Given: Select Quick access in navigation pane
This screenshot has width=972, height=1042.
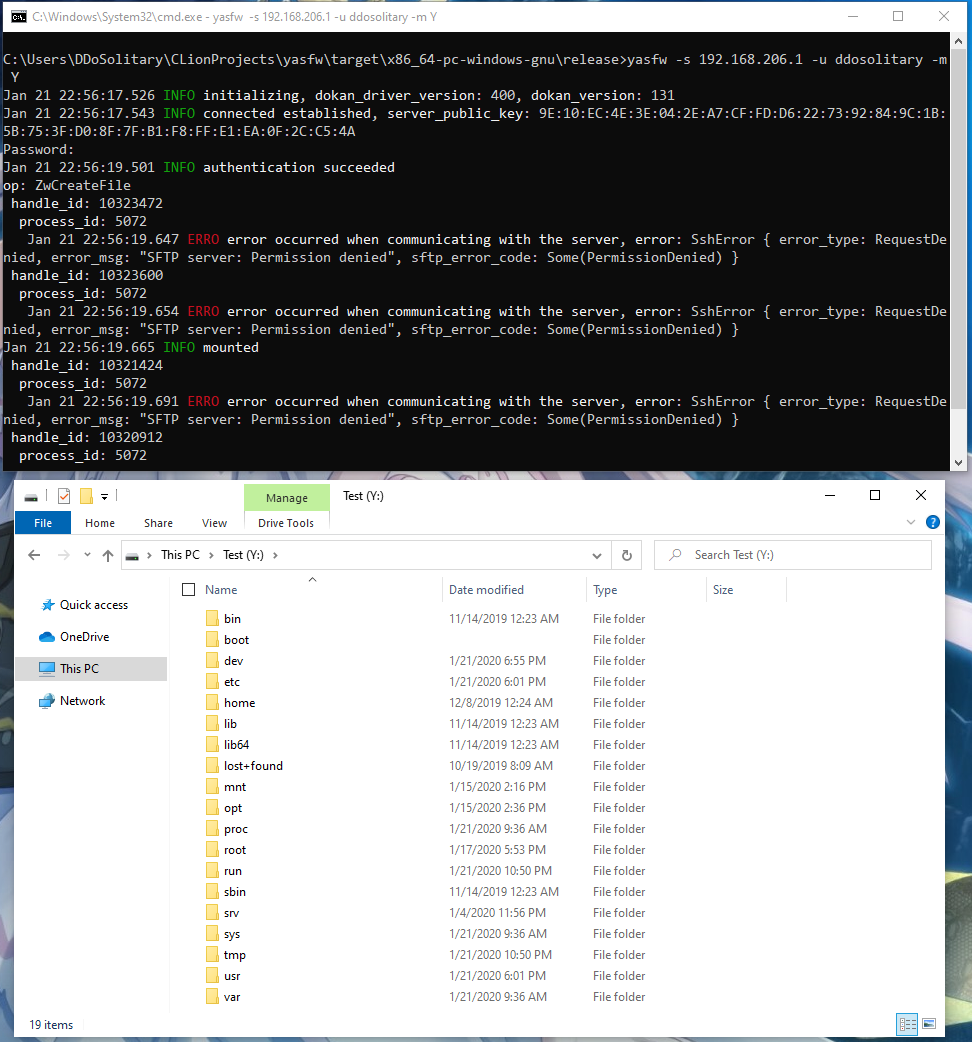Looking at the screenshot, I should click(94, 605).
